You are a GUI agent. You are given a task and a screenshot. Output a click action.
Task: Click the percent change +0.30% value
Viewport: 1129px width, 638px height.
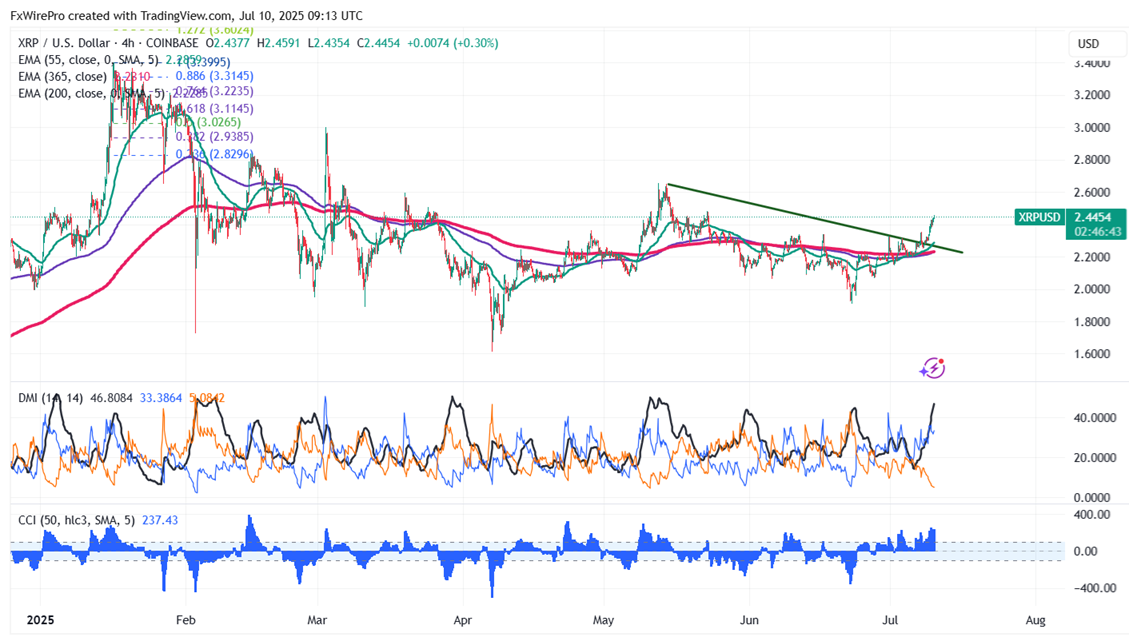(476, 43)
